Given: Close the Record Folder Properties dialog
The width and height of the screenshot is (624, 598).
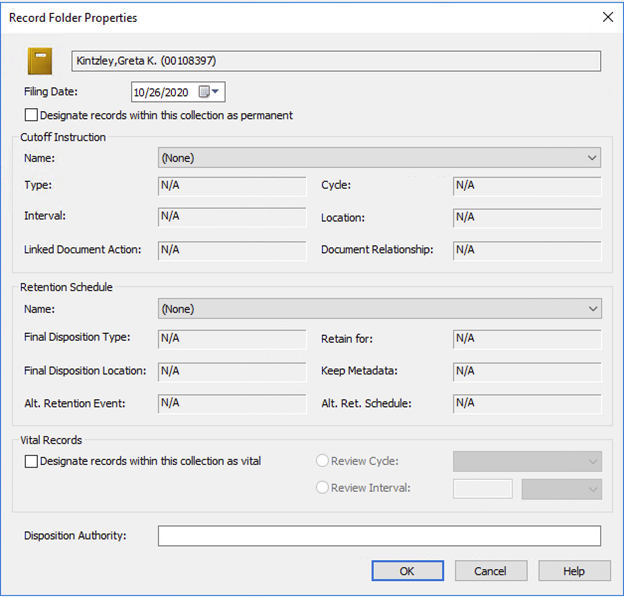Looking at the screenshot, I should point(606,17).
